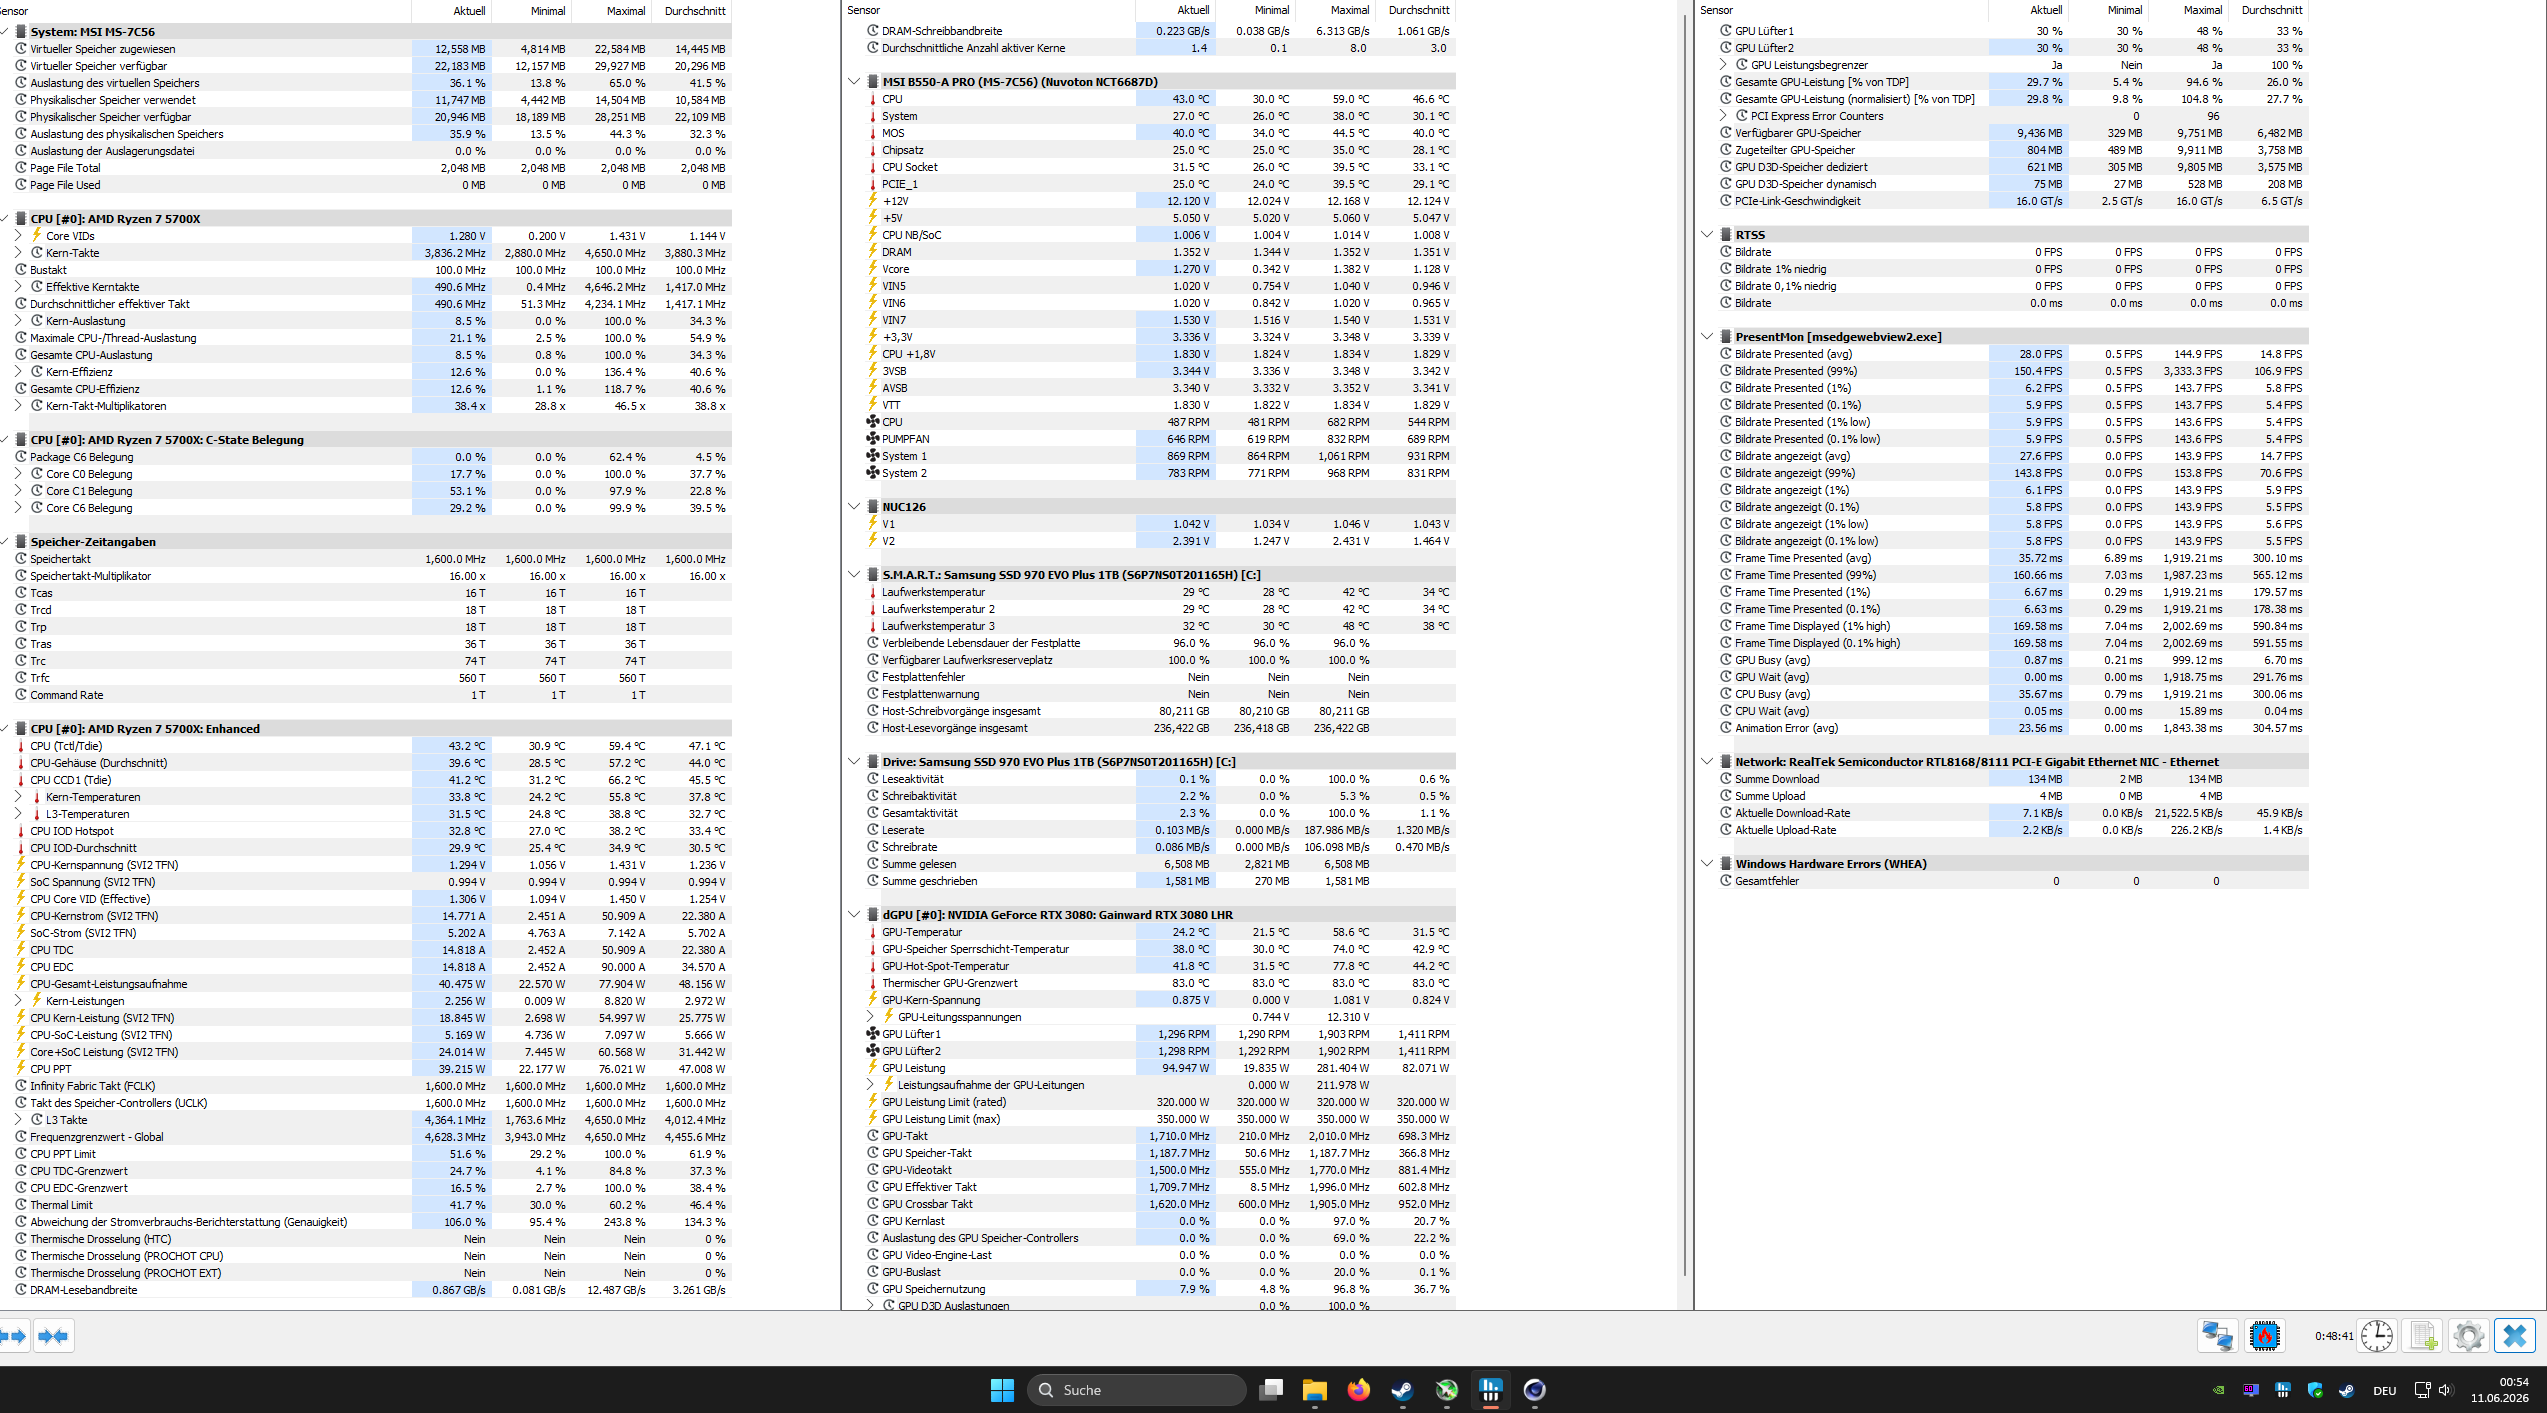This screenshot has width=2547, height=1413.
Task: Collapse the MSI B550-A PRO Nuvoton group
Action: (854, 82)
